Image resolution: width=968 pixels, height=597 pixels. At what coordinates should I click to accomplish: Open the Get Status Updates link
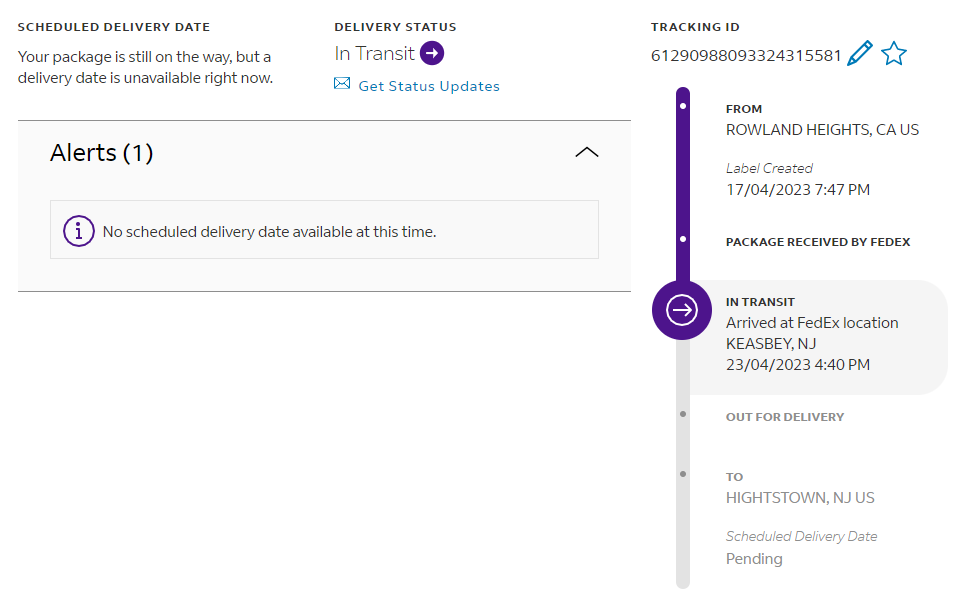coord(429,86)
